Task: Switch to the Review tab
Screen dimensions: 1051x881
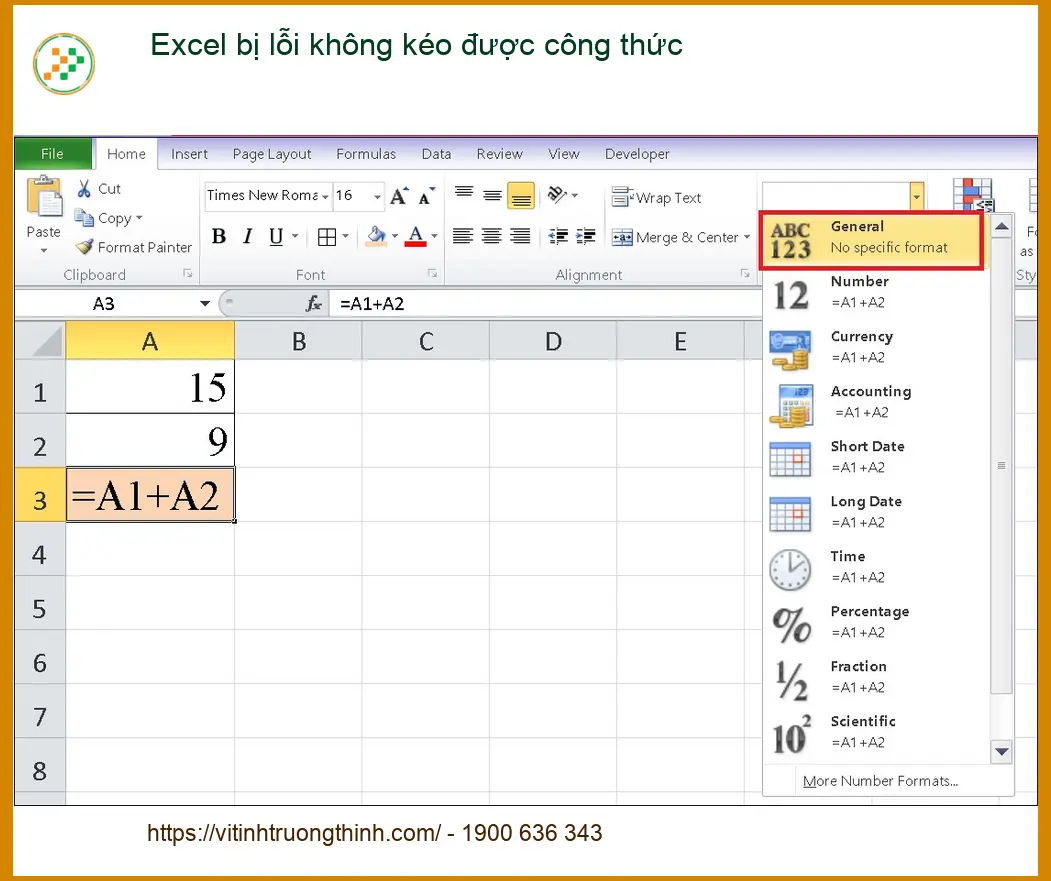Action: point(499,154)
